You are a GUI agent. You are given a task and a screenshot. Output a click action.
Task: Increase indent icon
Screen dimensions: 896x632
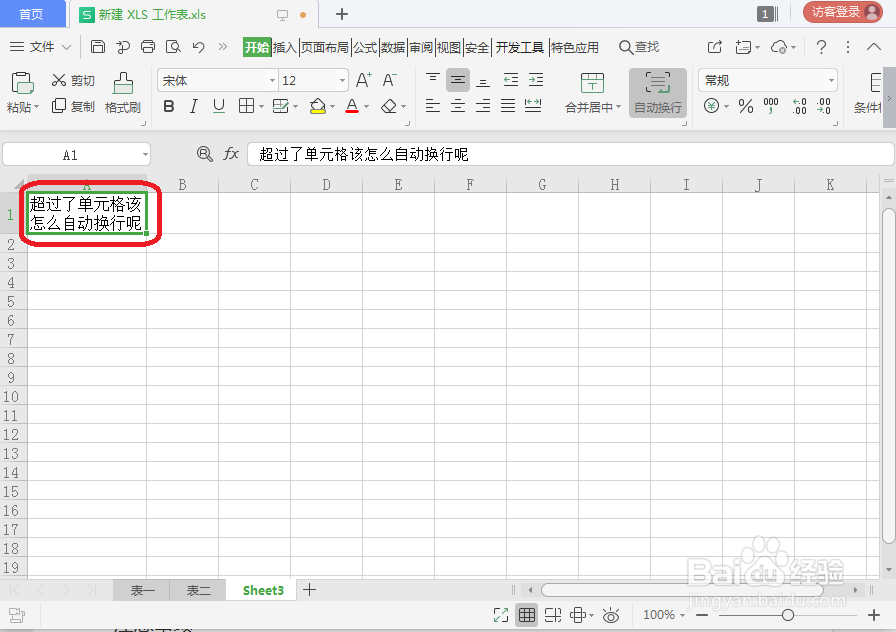[536, 80]
